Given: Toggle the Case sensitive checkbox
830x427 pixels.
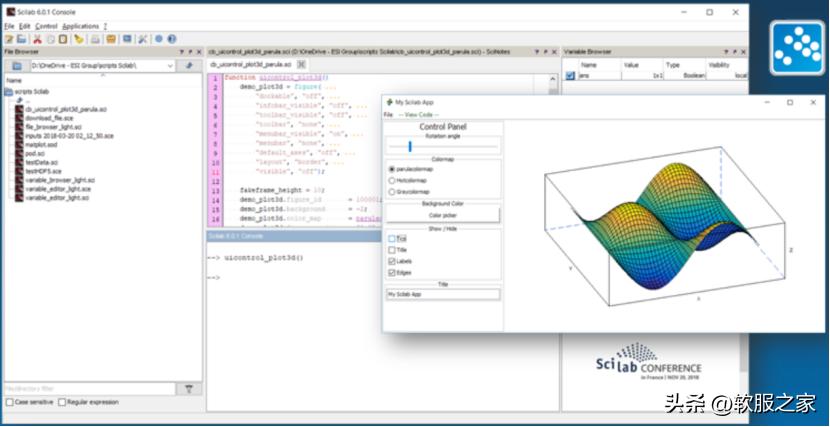Looking at the screenshot, I should coord(9,402).
